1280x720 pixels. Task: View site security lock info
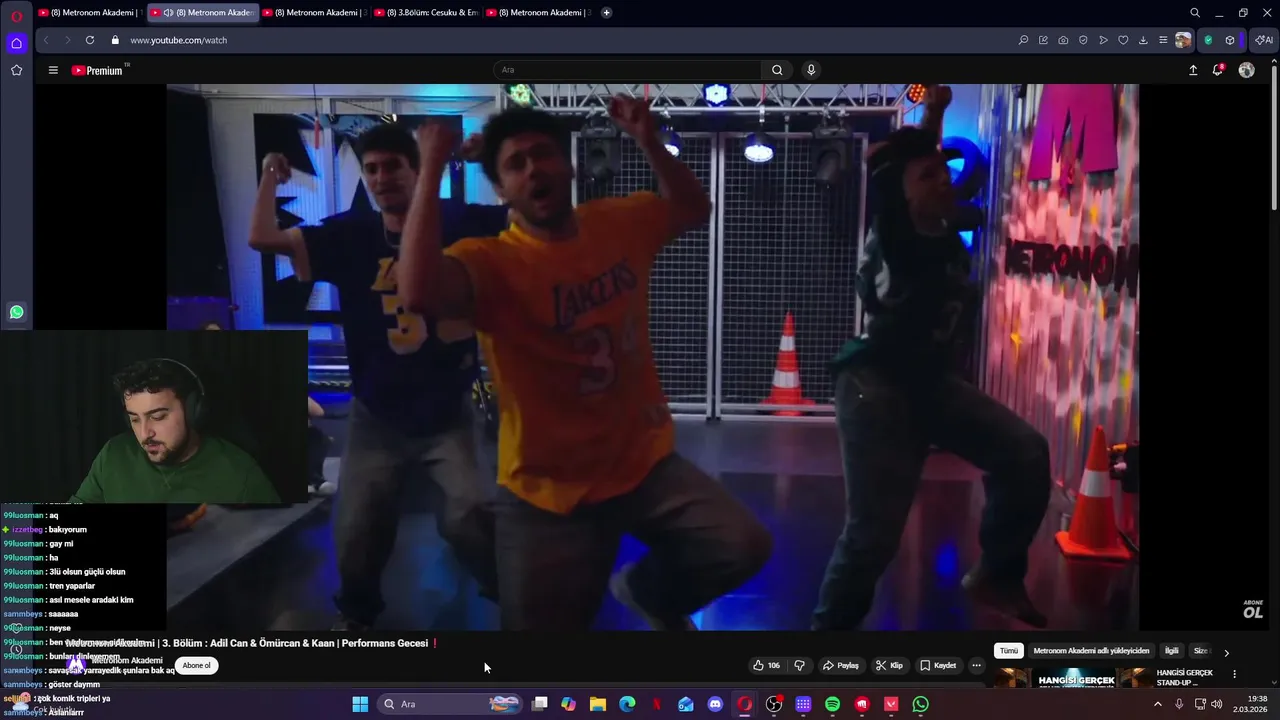(115, 40)
